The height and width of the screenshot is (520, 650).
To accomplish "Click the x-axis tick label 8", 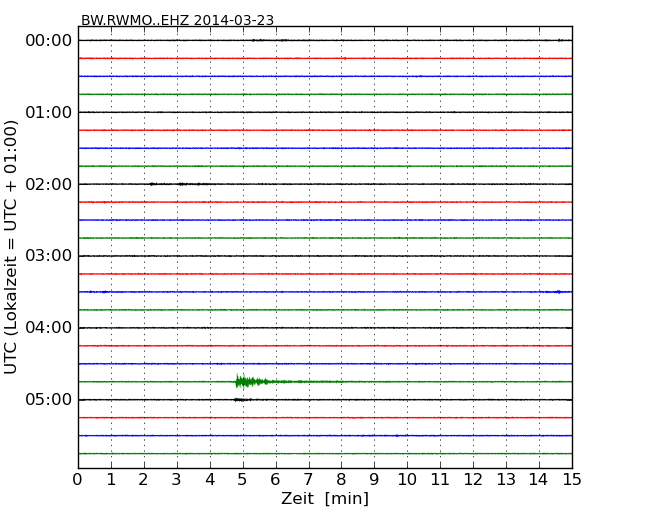I will [341, 480].
